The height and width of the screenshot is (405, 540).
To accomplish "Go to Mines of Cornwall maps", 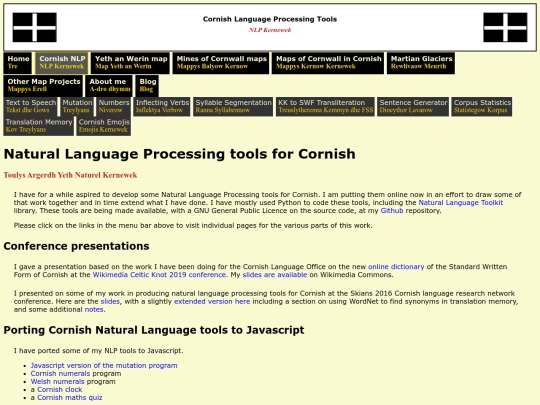I will 221,63.
